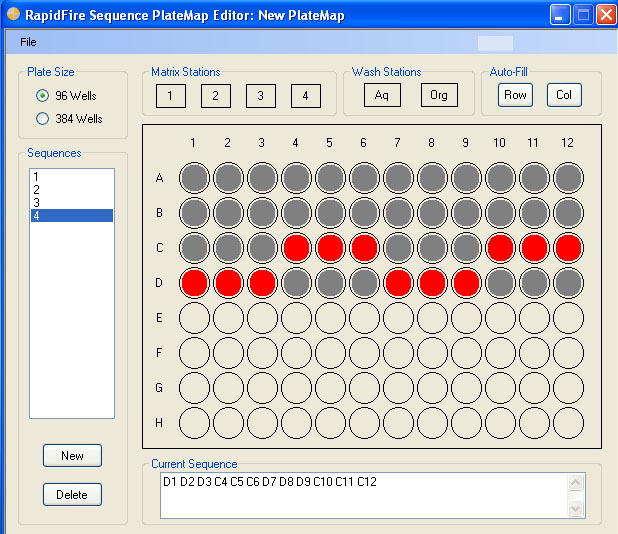The width and height of the screenshot is (618, 534).
Task: Select sequence 3 in the list
Action: pos(72,203)
